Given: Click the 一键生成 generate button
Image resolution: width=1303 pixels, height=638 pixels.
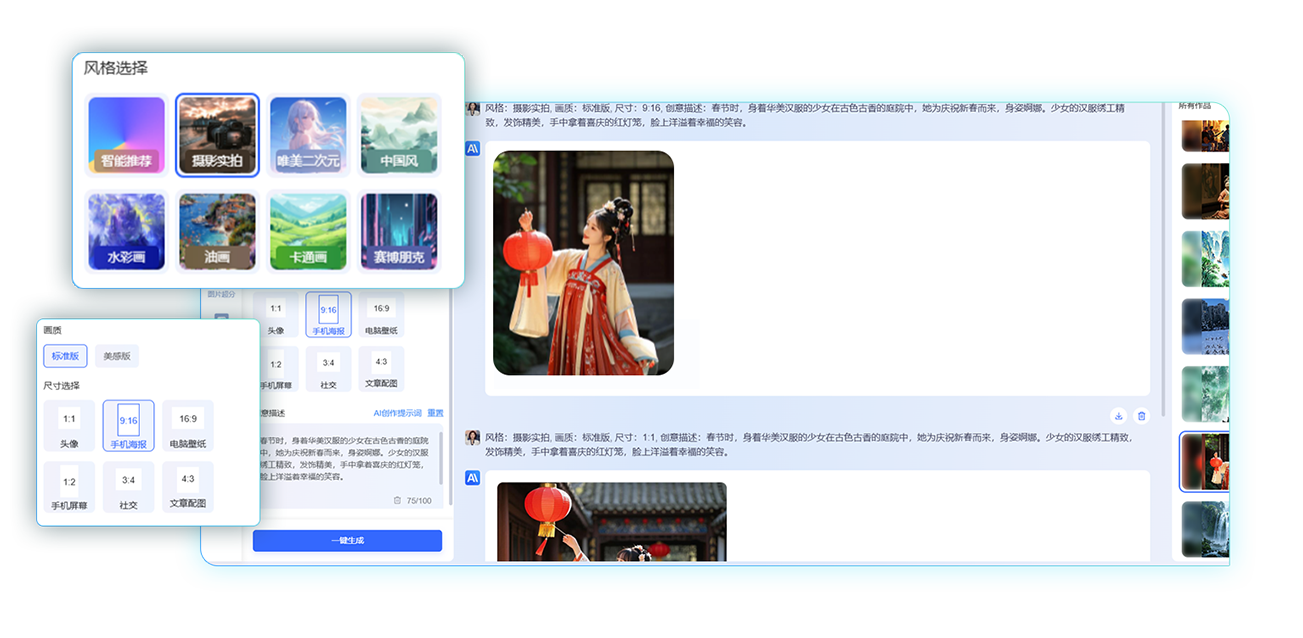Looking at the screenshot, I should pos(347,540).
